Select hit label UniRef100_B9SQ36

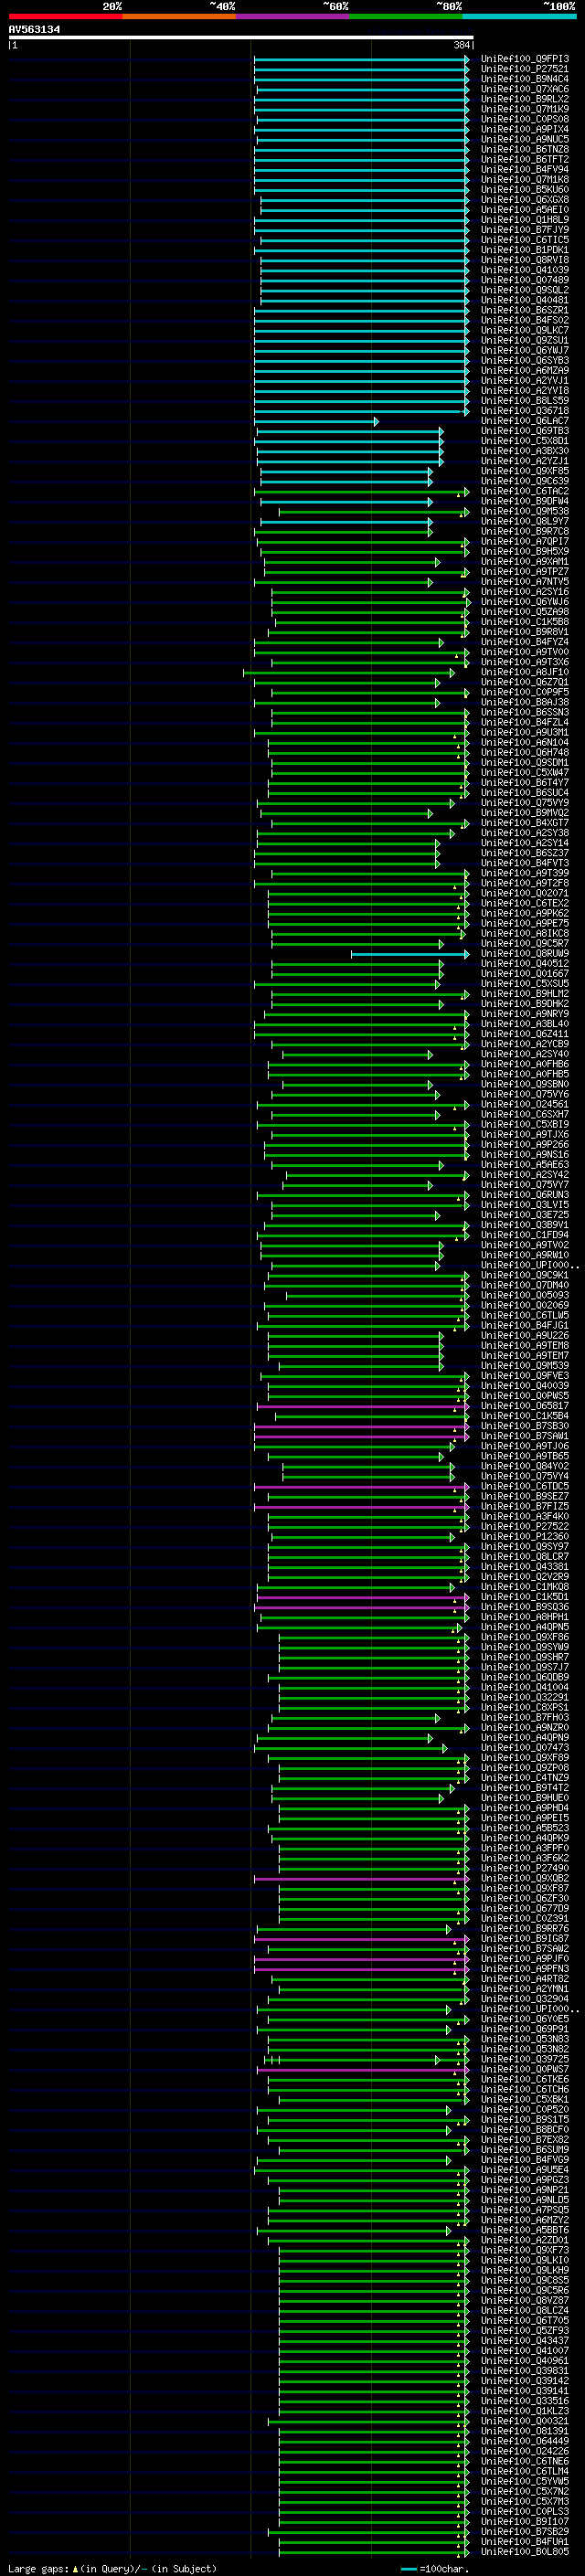(x=525, y=1608)
